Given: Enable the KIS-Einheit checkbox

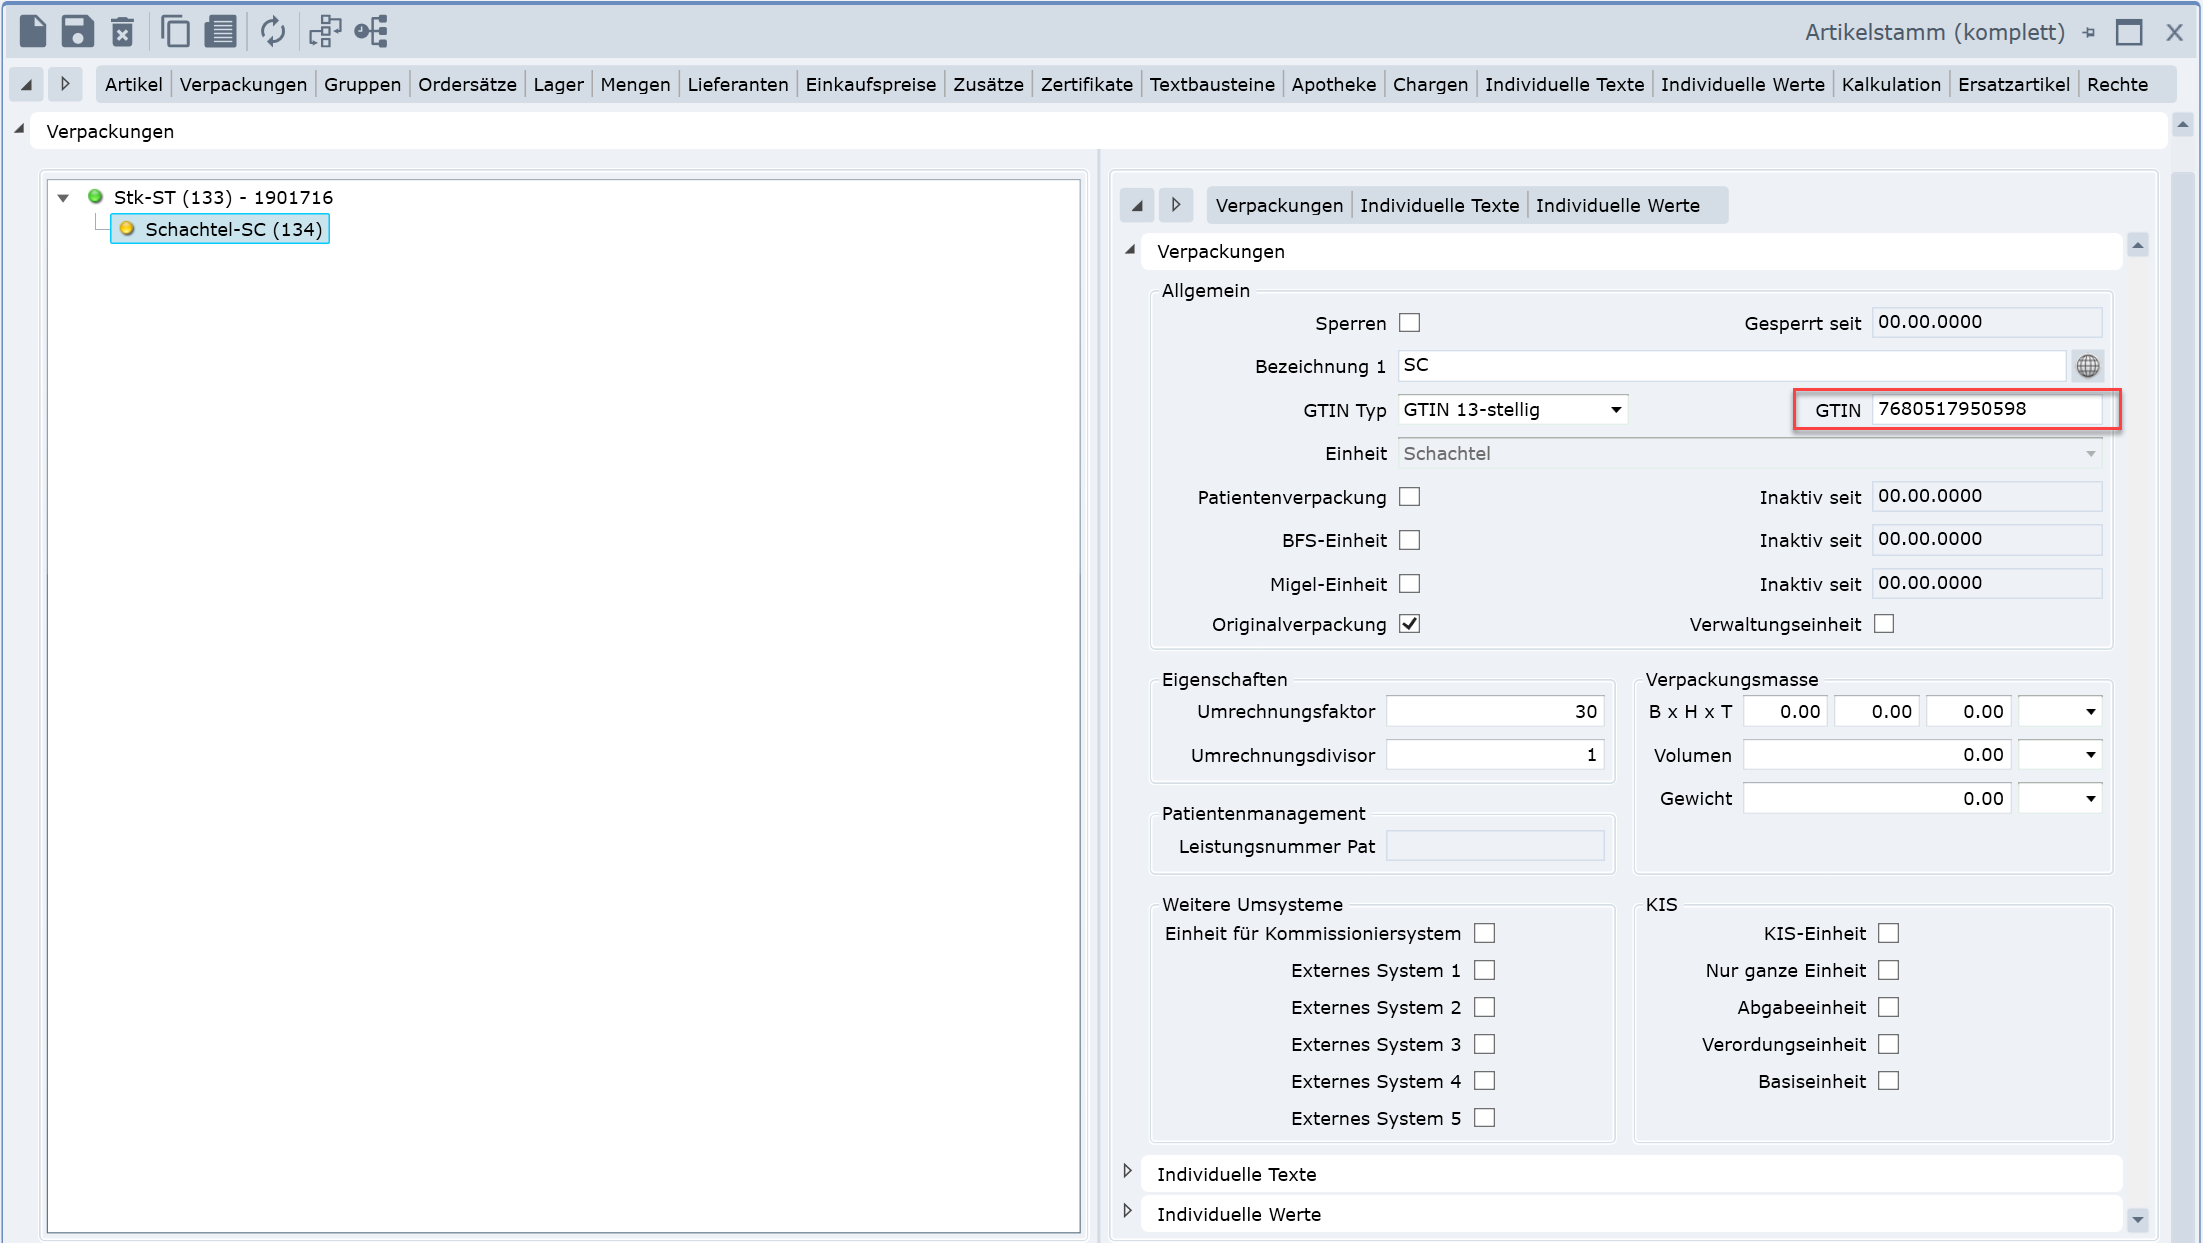Looking at the screenshot, I should pyautogui.click(x=1888, y=933).
